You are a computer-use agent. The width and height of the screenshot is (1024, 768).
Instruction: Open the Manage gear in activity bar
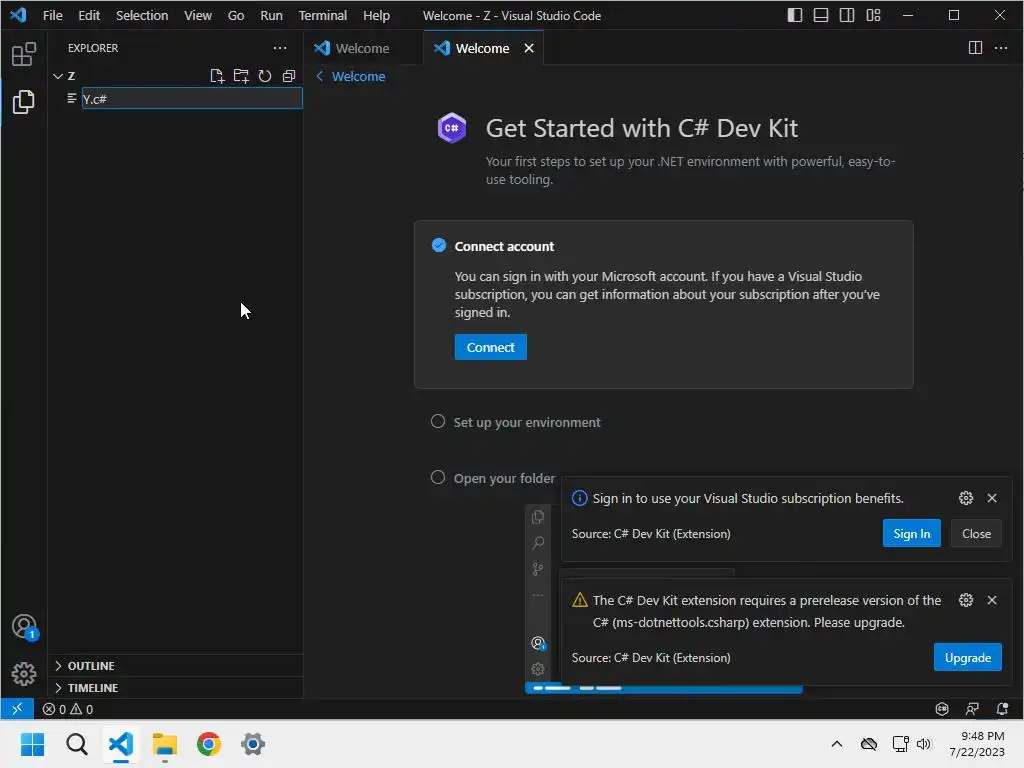(24, 673)
